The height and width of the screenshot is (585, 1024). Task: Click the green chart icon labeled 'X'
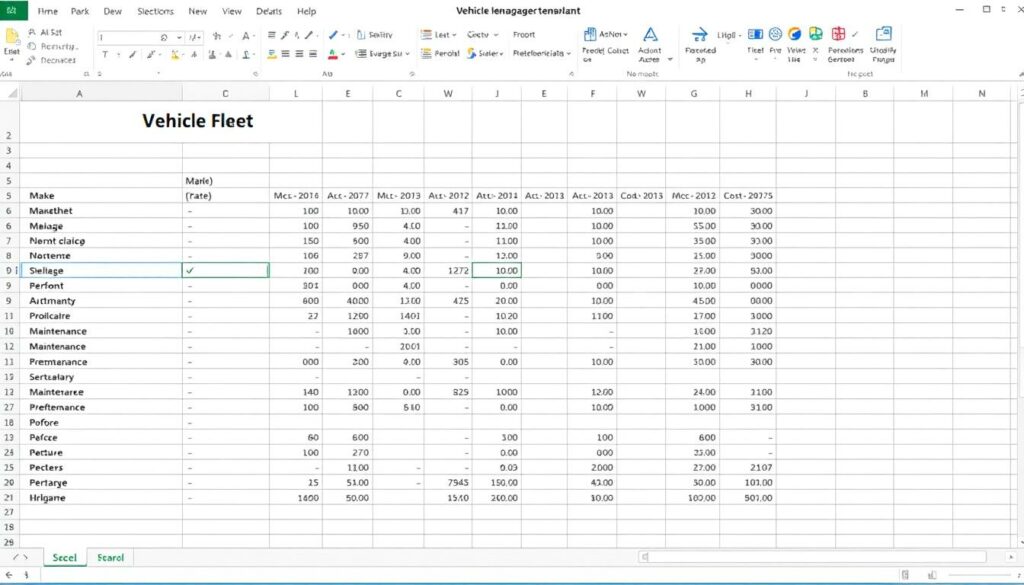click(x=816, y=35)
